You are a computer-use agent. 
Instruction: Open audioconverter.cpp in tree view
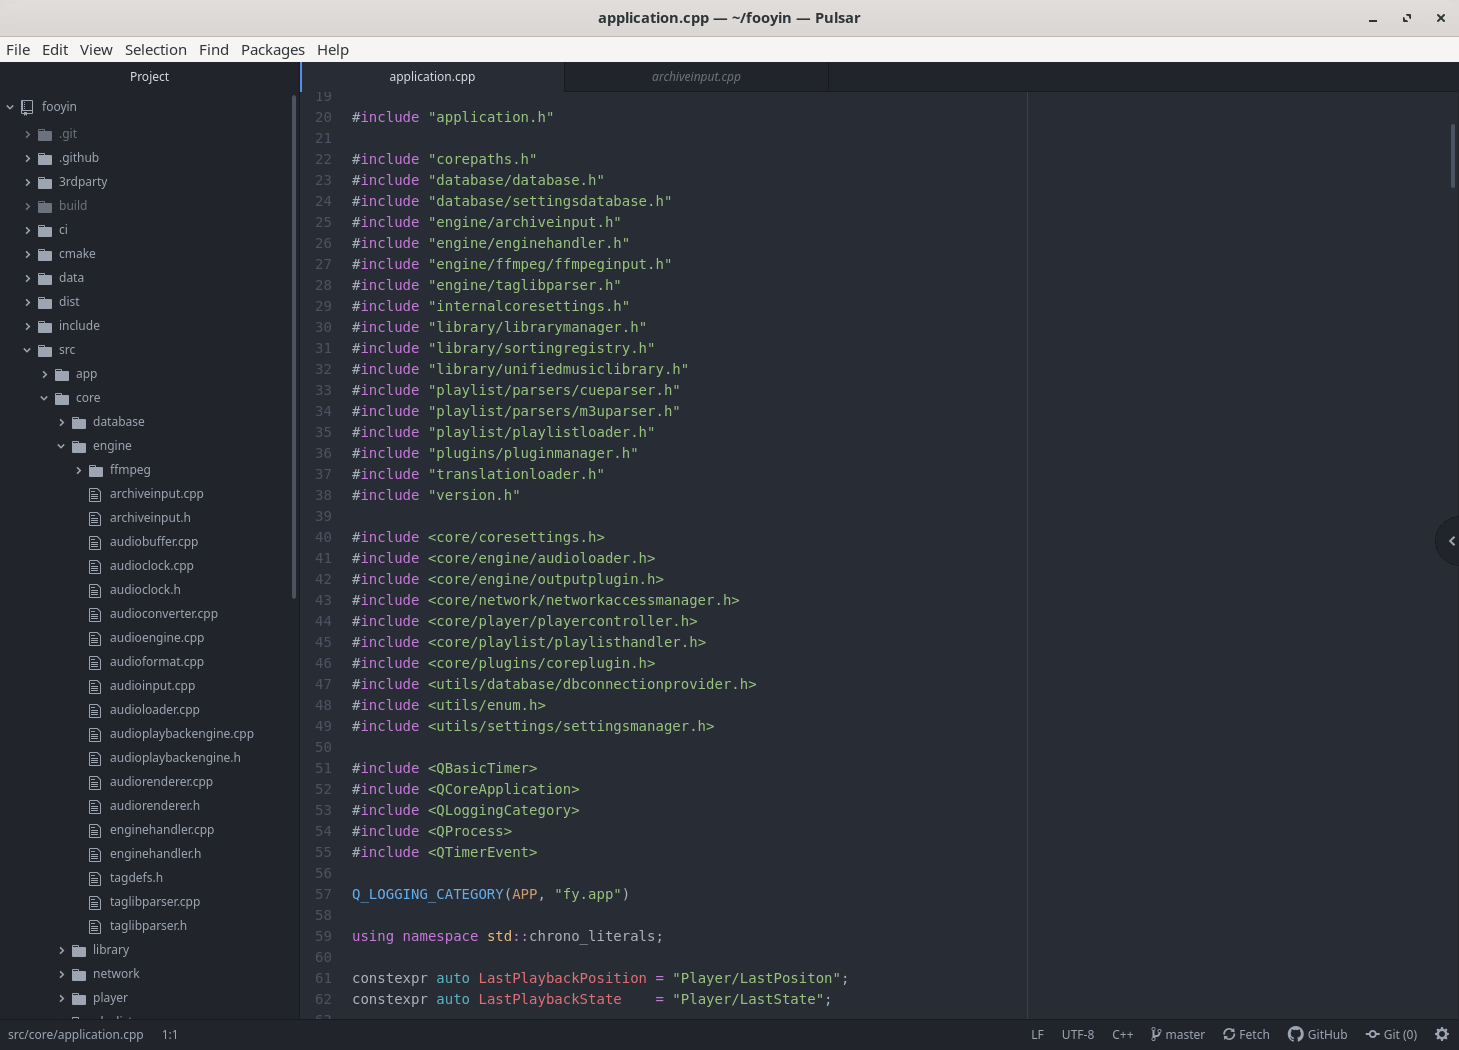(164, 614)
